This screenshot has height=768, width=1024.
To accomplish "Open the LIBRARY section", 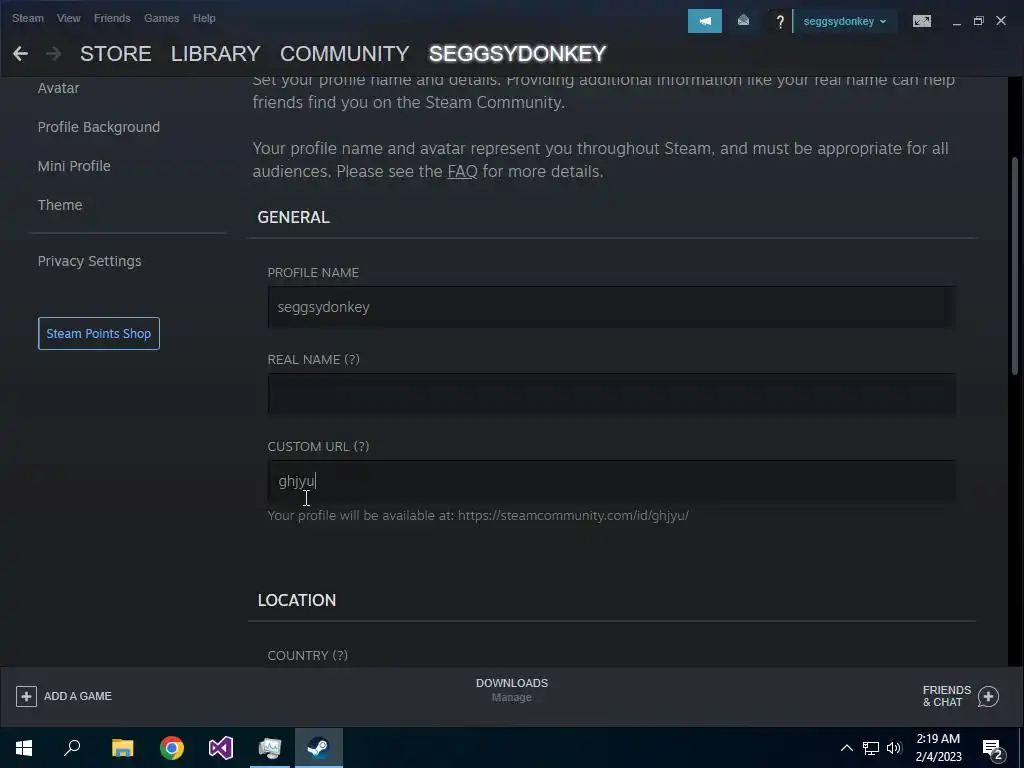I will [216, 54].
